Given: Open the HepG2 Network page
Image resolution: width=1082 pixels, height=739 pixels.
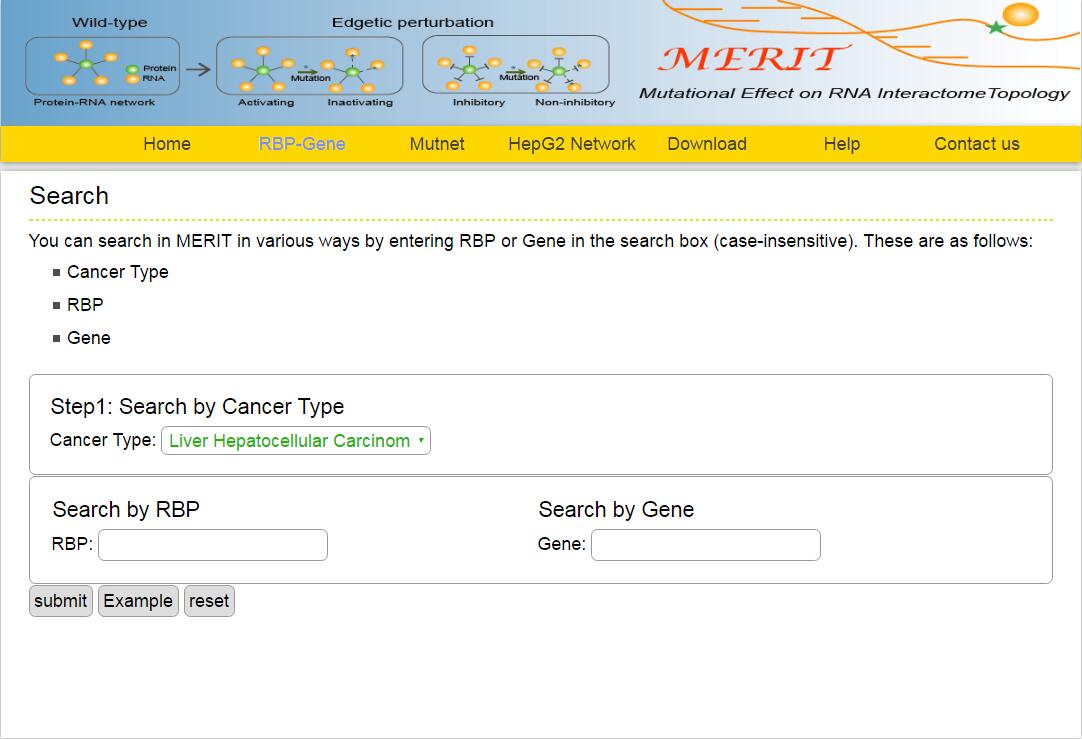Looking at the screenshot, I should click(572, 144).
